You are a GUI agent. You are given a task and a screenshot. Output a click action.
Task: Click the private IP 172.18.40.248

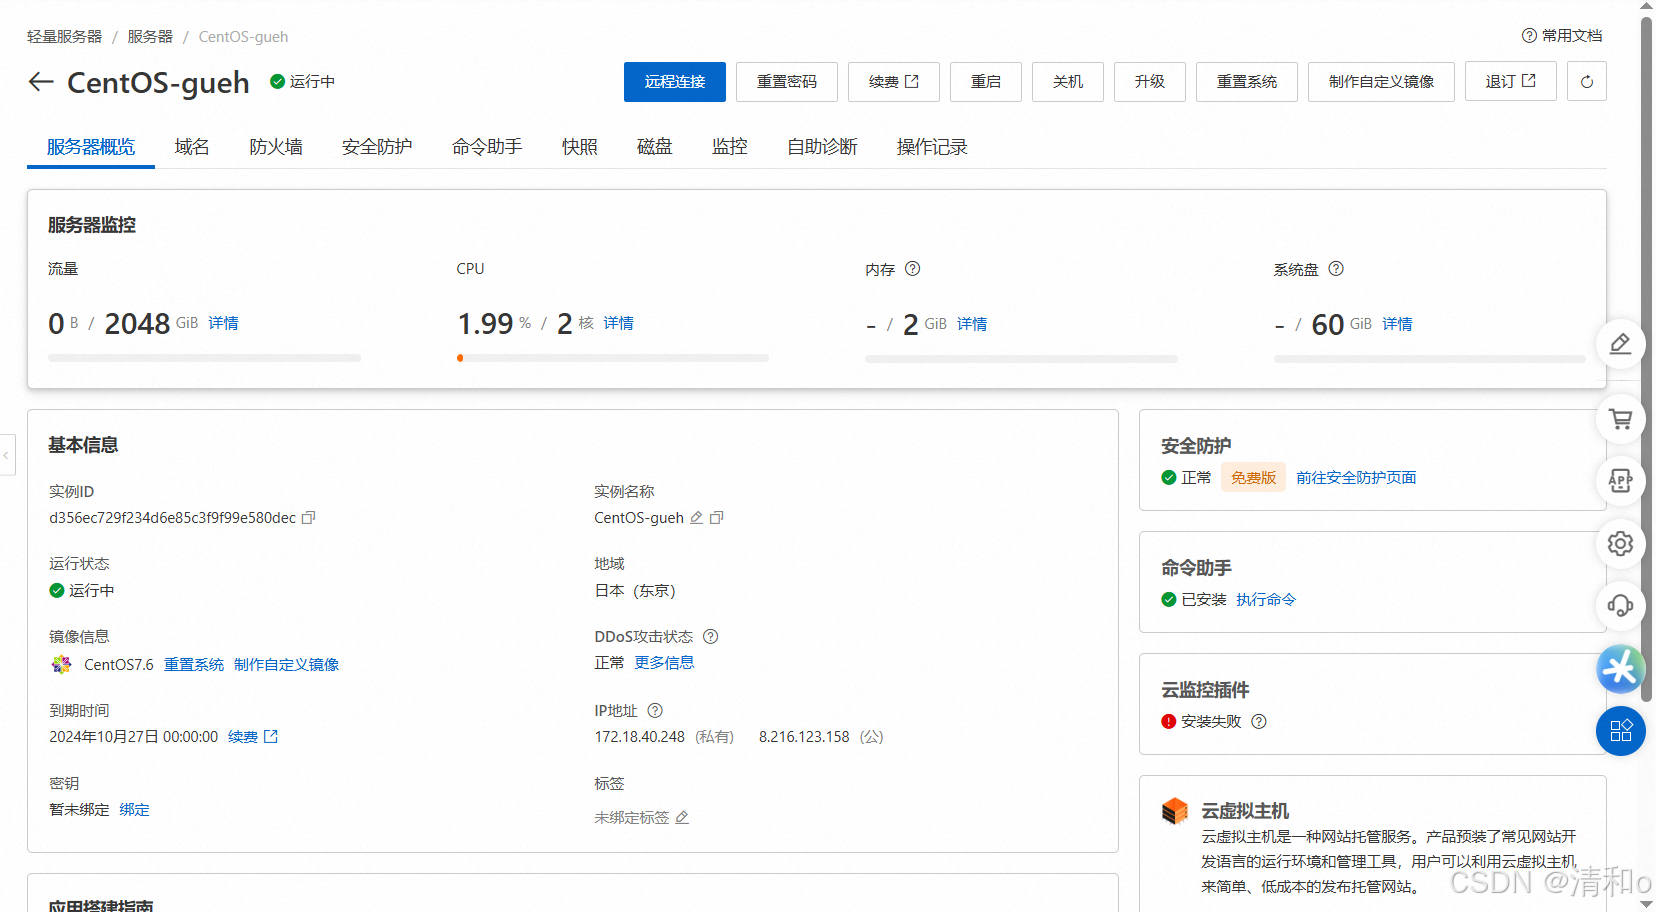point(640,737)
